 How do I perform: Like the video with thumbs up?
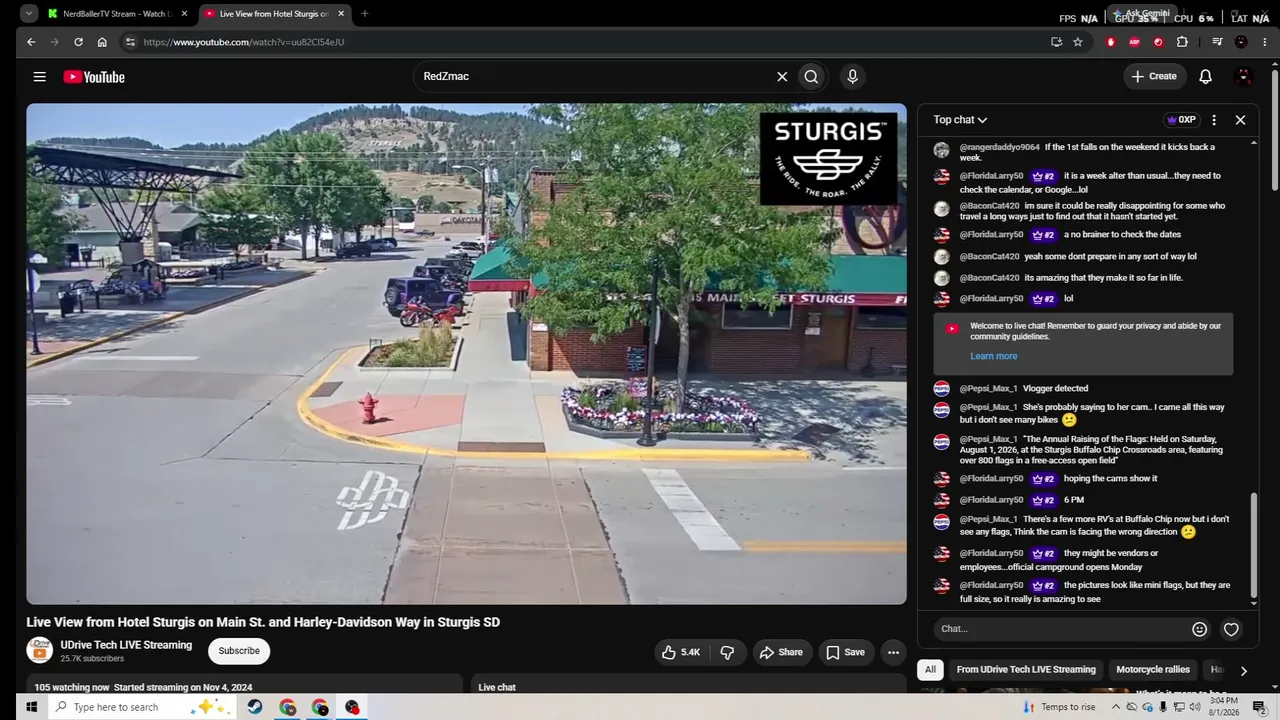(680, 652)
